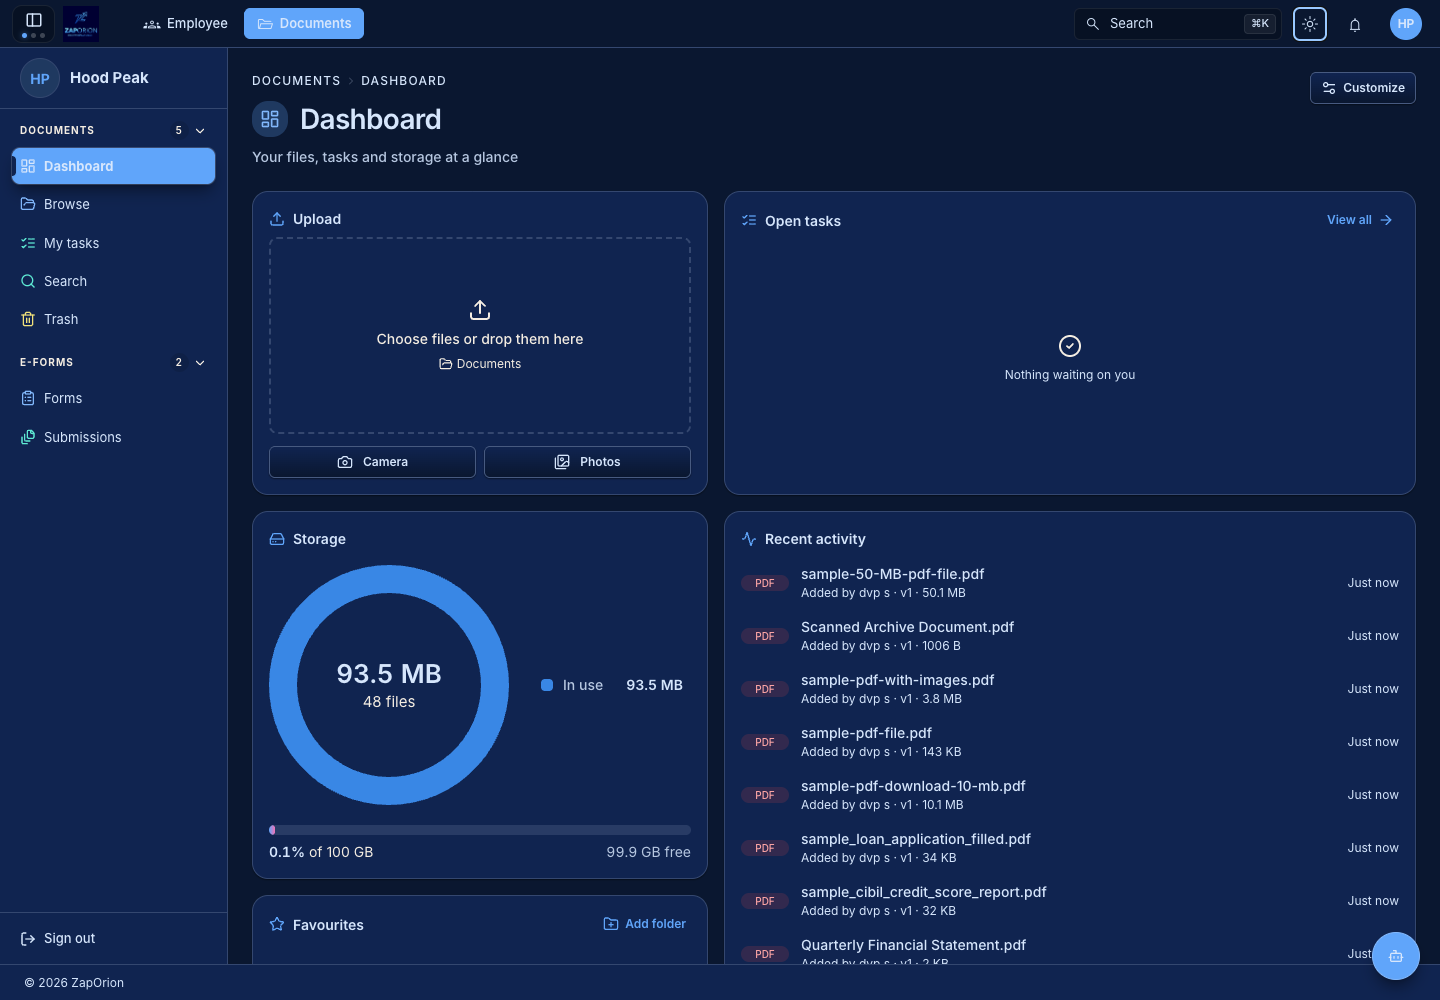The image size is (1440, 1000).
Task: Click the upload arrow in drop zone
Action: (x=480, y=310)
